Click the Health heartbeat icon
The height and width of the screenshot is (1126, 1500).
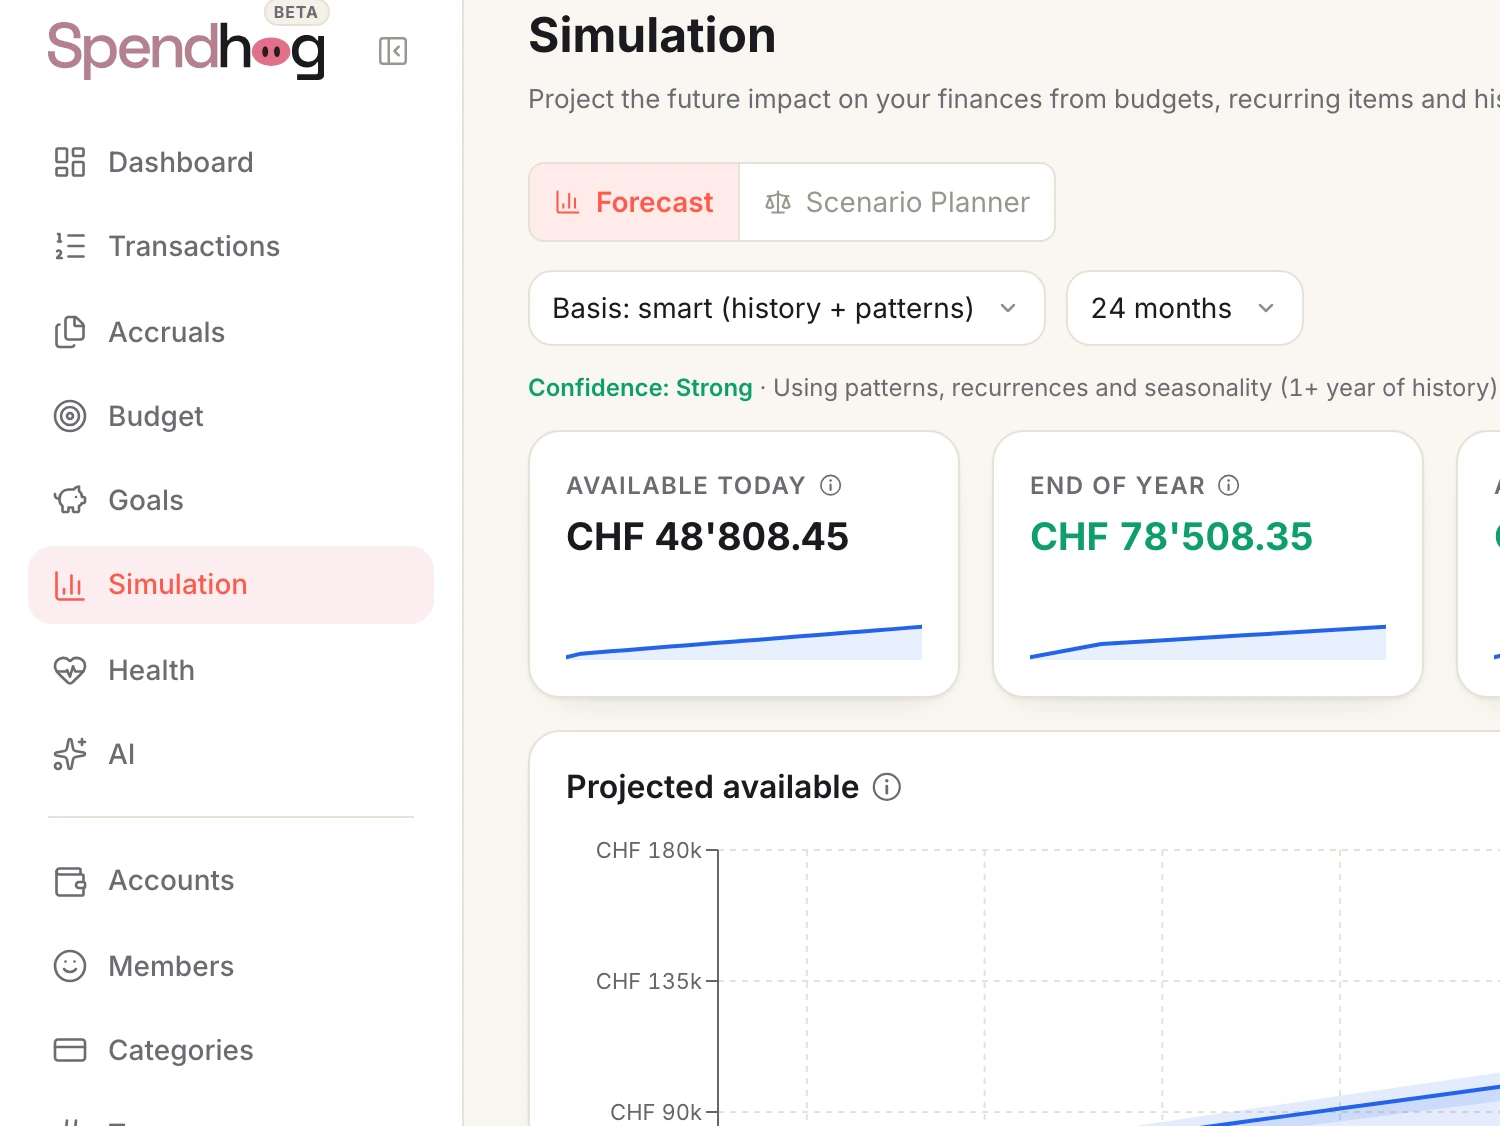pyautogui.click(x=70, y=670)
